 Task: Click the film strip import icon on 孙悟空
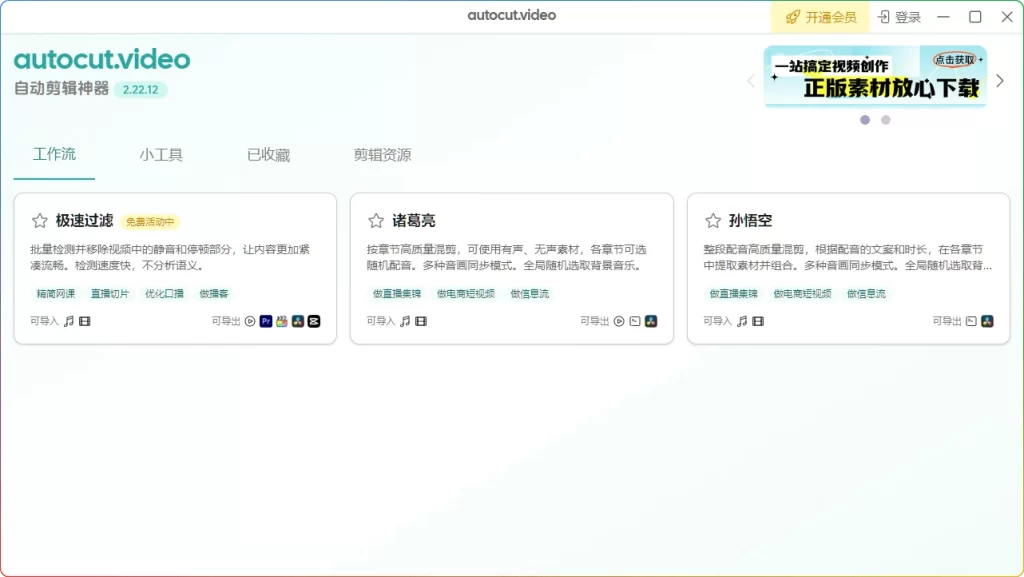[x=758, y=321]
